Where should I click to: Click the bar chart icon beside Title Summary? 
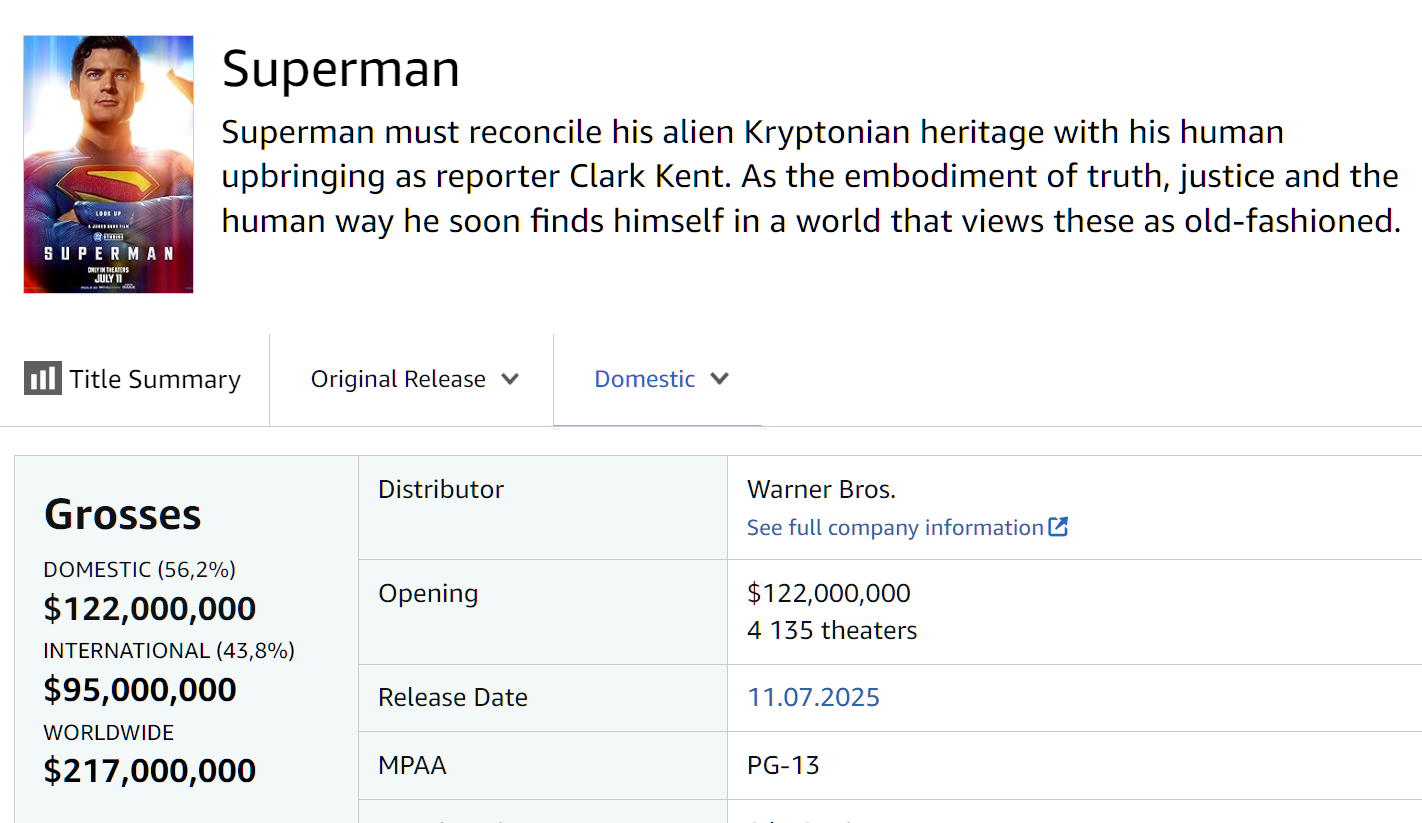tap(43, 379)
